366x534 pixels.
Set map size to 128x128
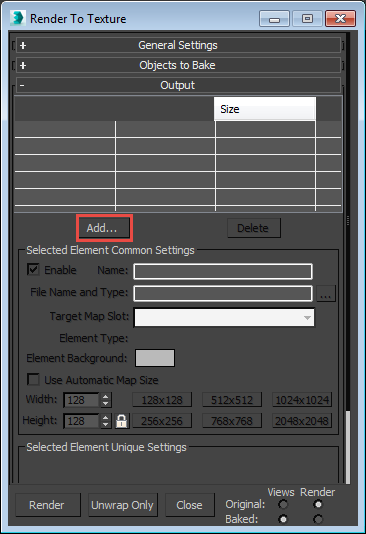[162, 400]
